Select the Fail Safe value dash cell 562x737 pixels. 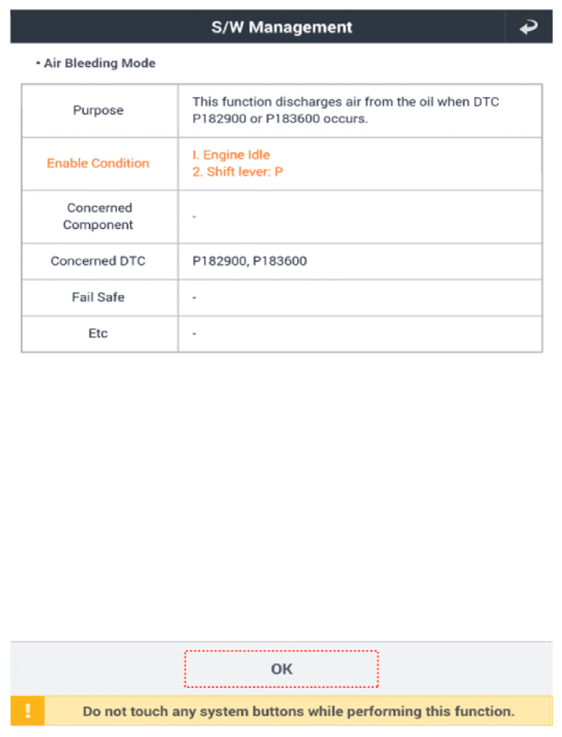(x=360, y=297)
